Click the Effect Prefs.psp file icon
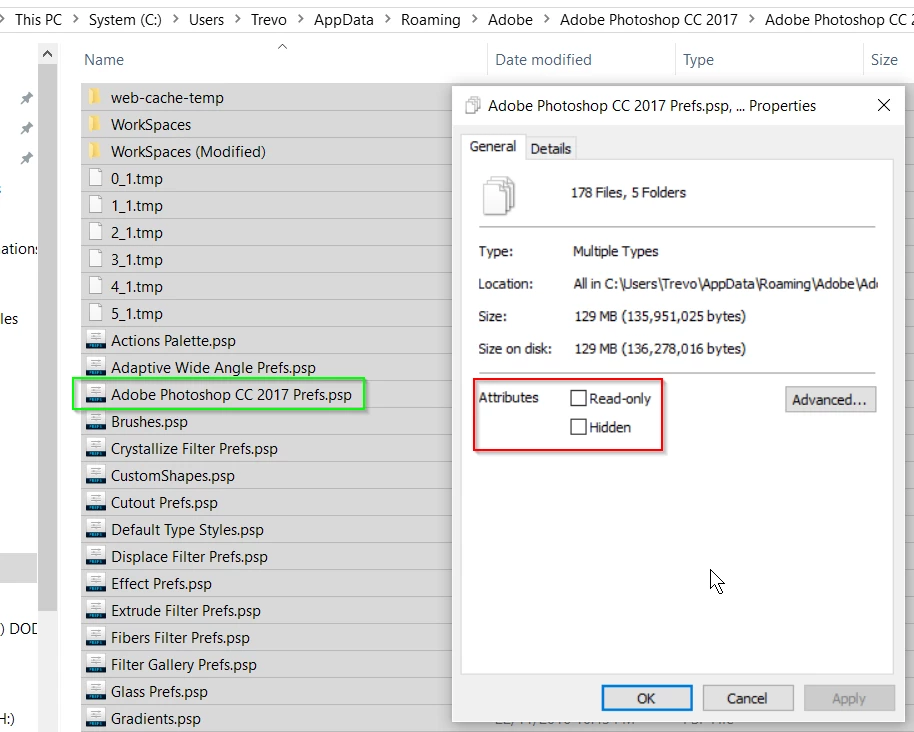The width and height of the screenshot is (914, 732). coord(96,583)
